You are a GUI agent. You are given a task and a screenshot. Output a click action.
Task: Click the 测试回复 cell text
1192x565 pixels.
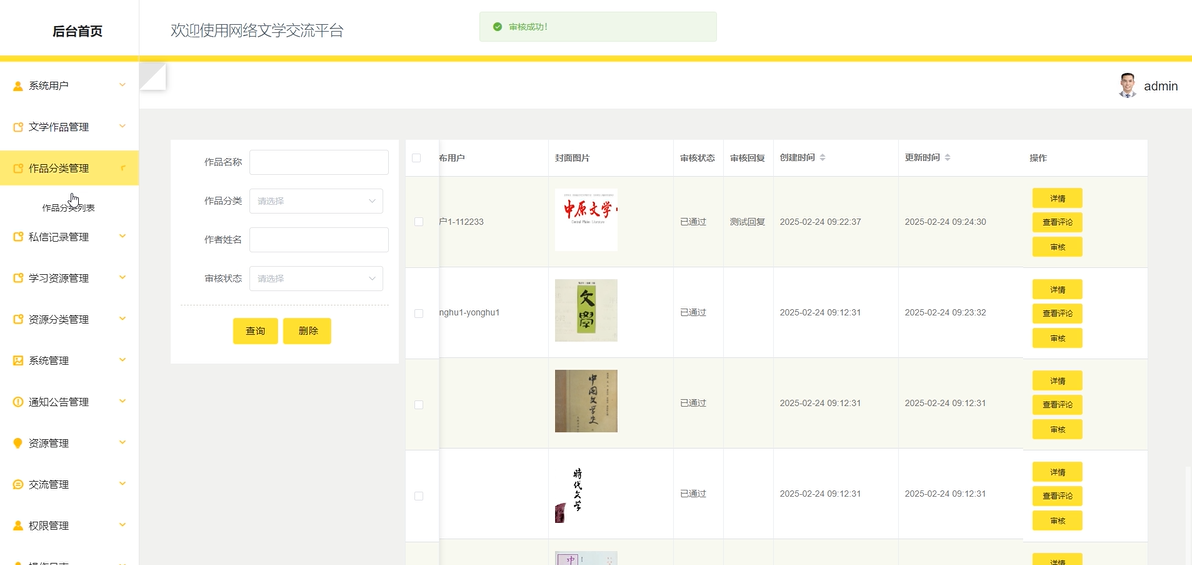[x=747, y=222]
